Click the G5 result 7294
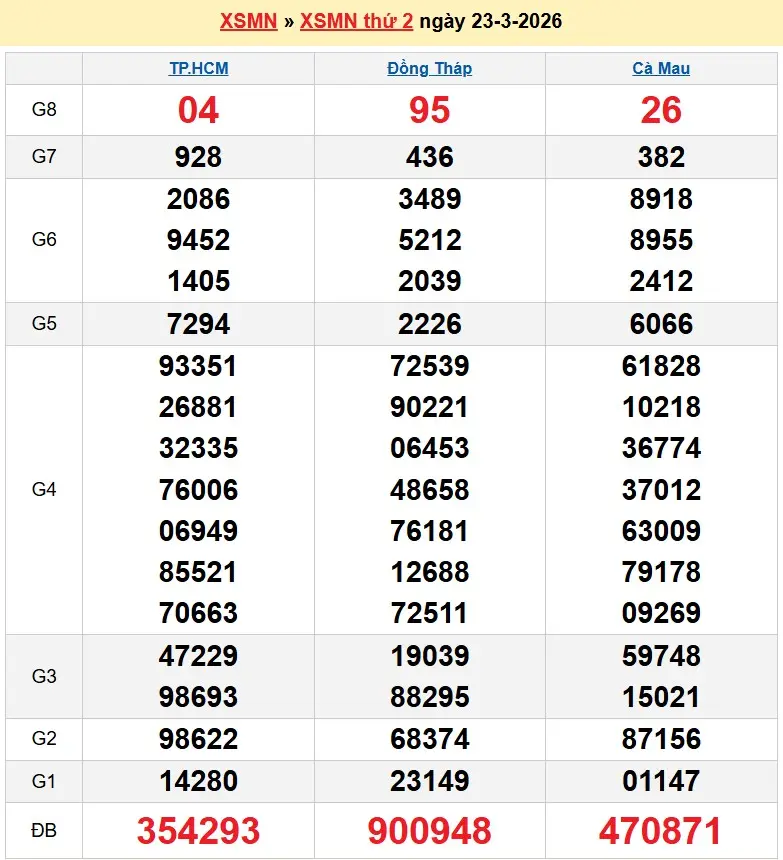This screenshot has width=783, height=860. tap(198, 324)
